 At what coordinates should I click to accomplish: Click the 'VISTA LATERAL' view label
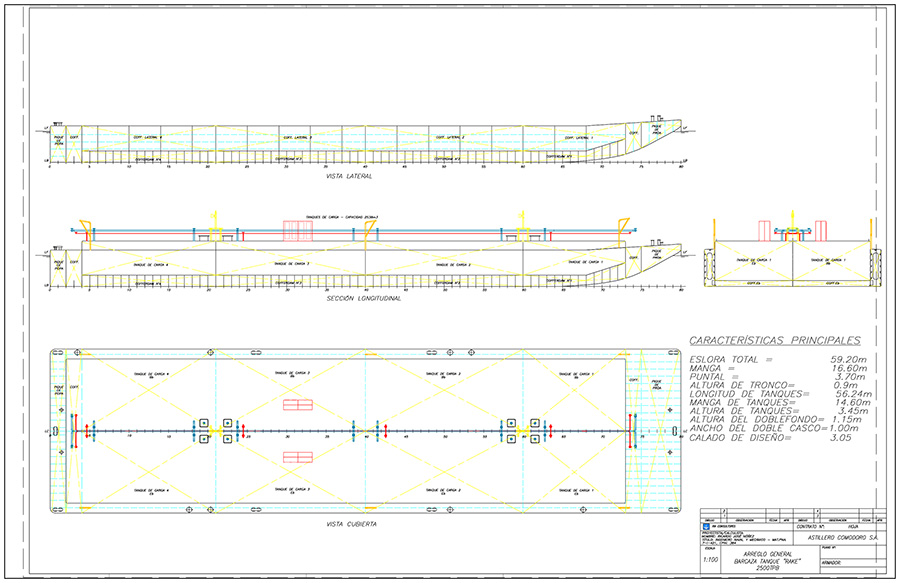point(349,176)
